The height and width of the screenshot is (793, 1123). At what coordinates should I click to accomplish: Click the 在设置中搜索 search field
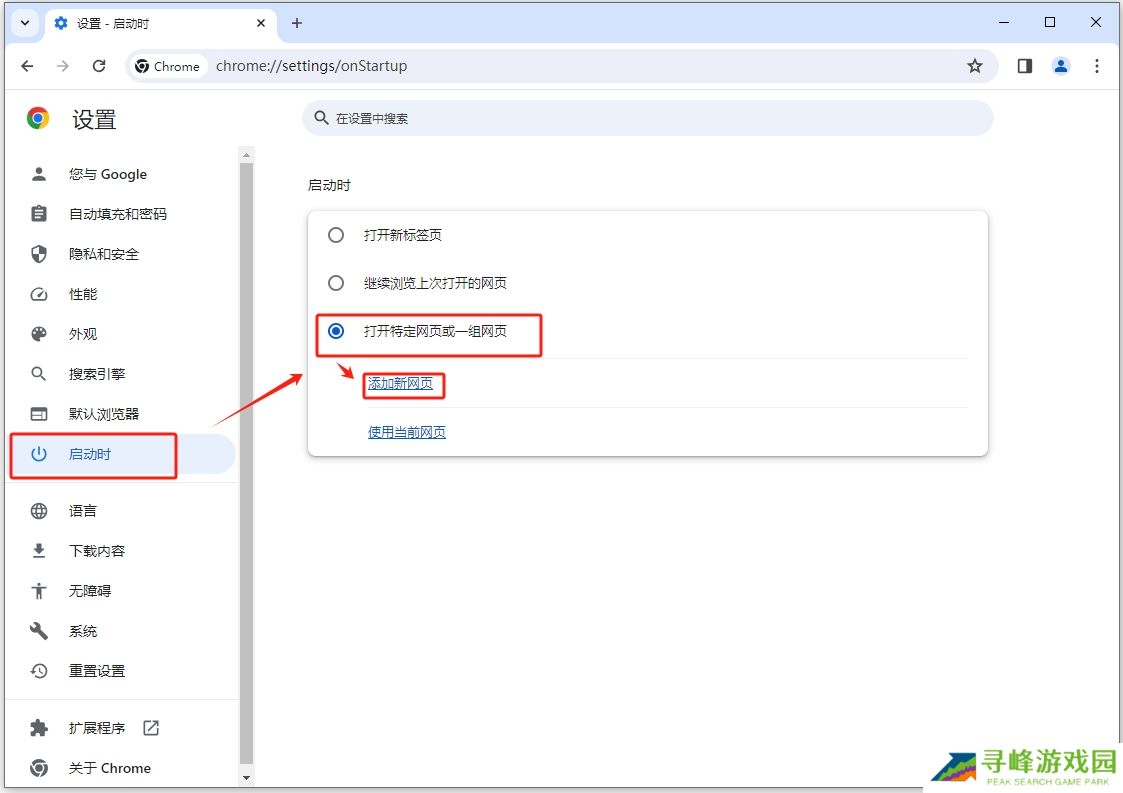(x=647, y=118)
